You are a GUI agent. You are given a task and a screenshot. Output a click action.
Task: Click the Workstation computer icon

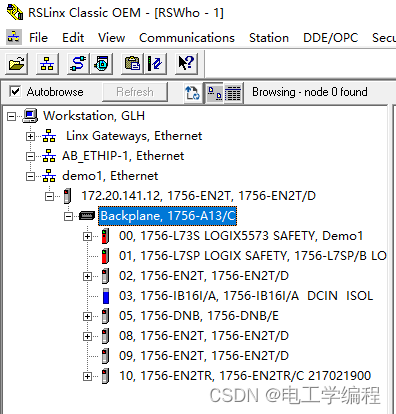pyautogui.click(x=30, y=116)
